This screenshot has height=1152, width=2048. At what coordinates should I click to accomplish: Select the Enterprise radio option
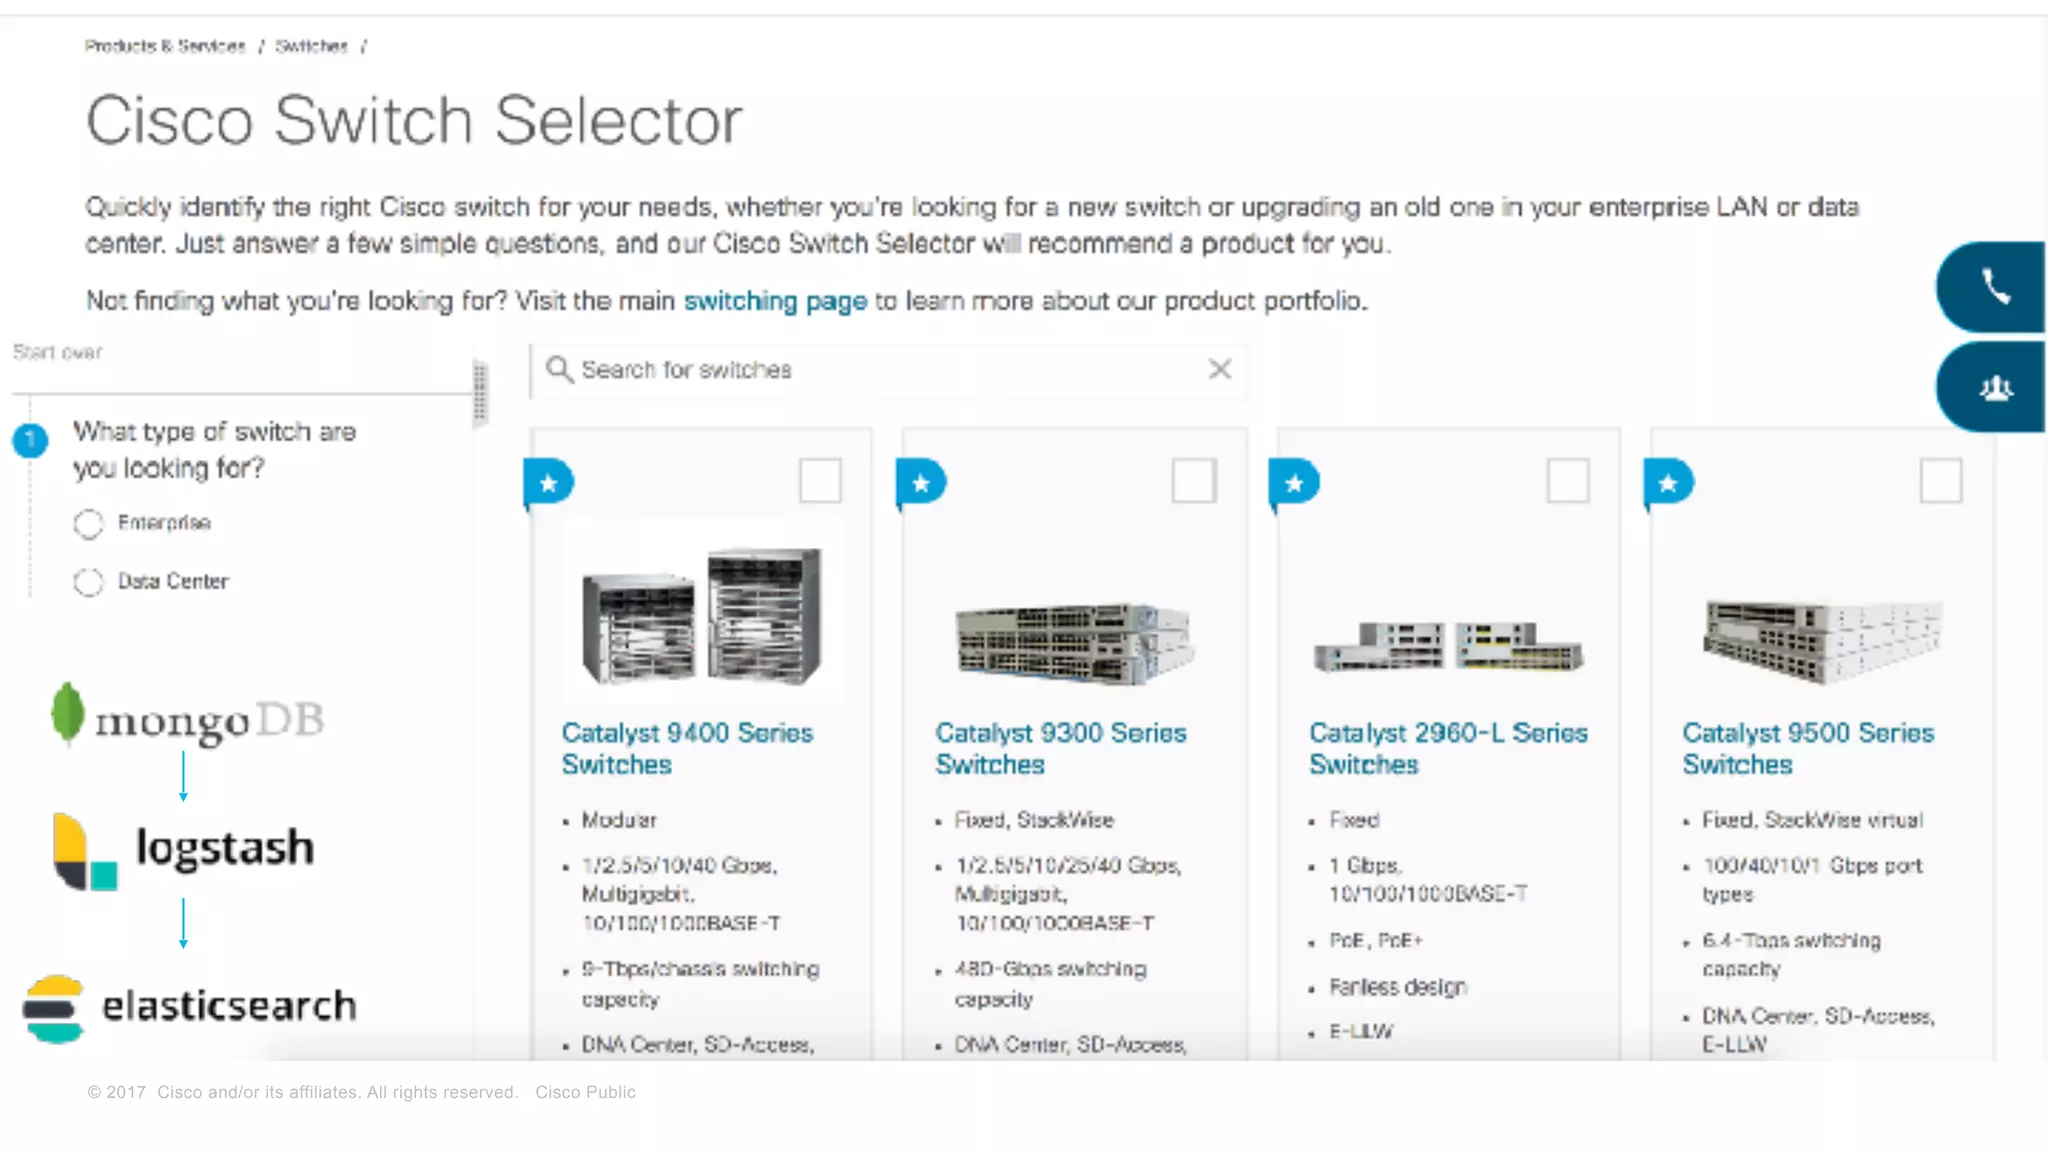(88, 524)
